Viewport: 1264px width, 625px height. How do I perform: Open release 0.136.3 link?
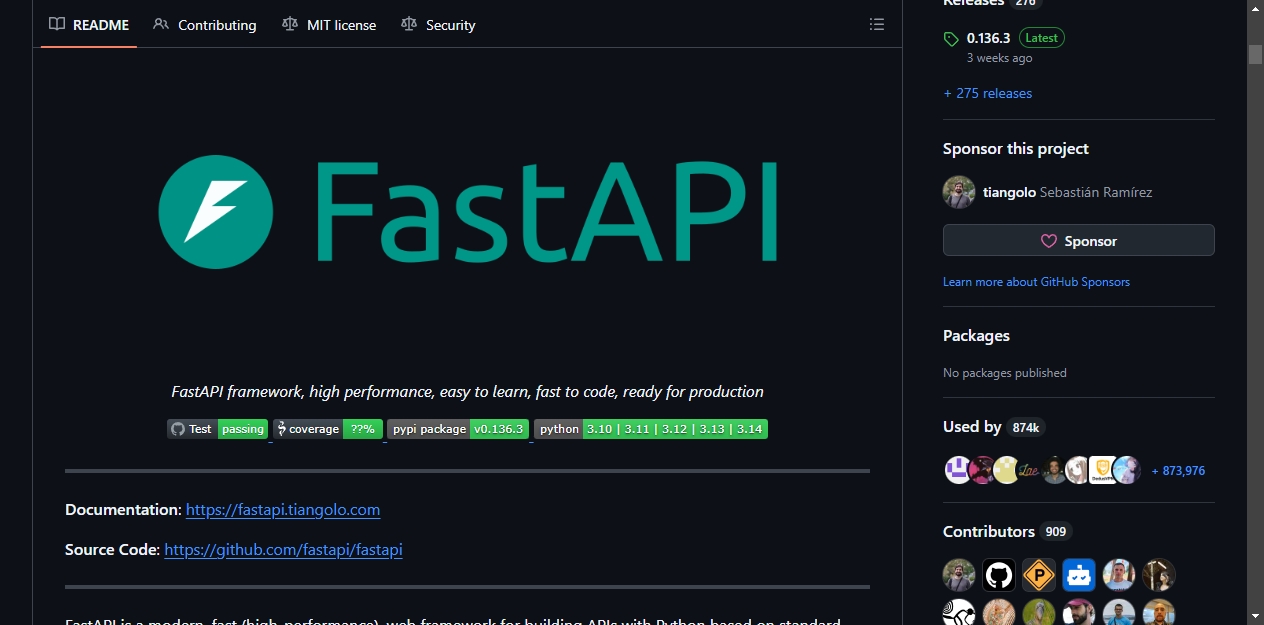coord(988,38)
